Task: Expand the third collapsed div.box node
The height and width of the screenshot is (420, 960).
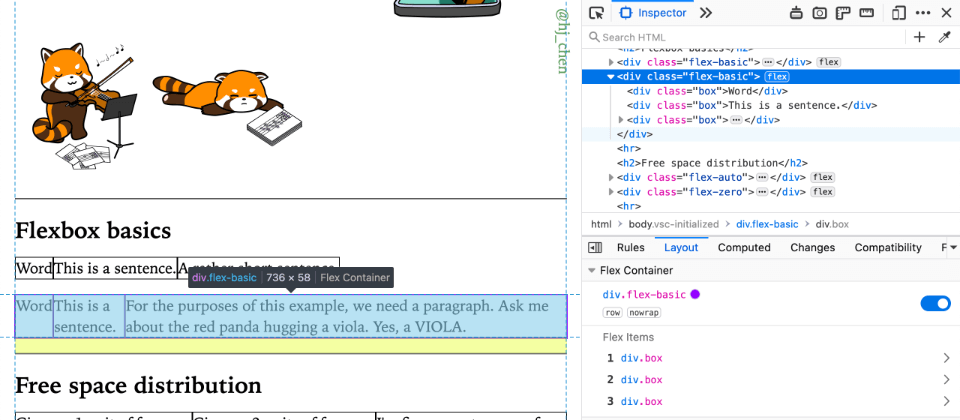Action: pyautogui.click(x=621, y=120)
